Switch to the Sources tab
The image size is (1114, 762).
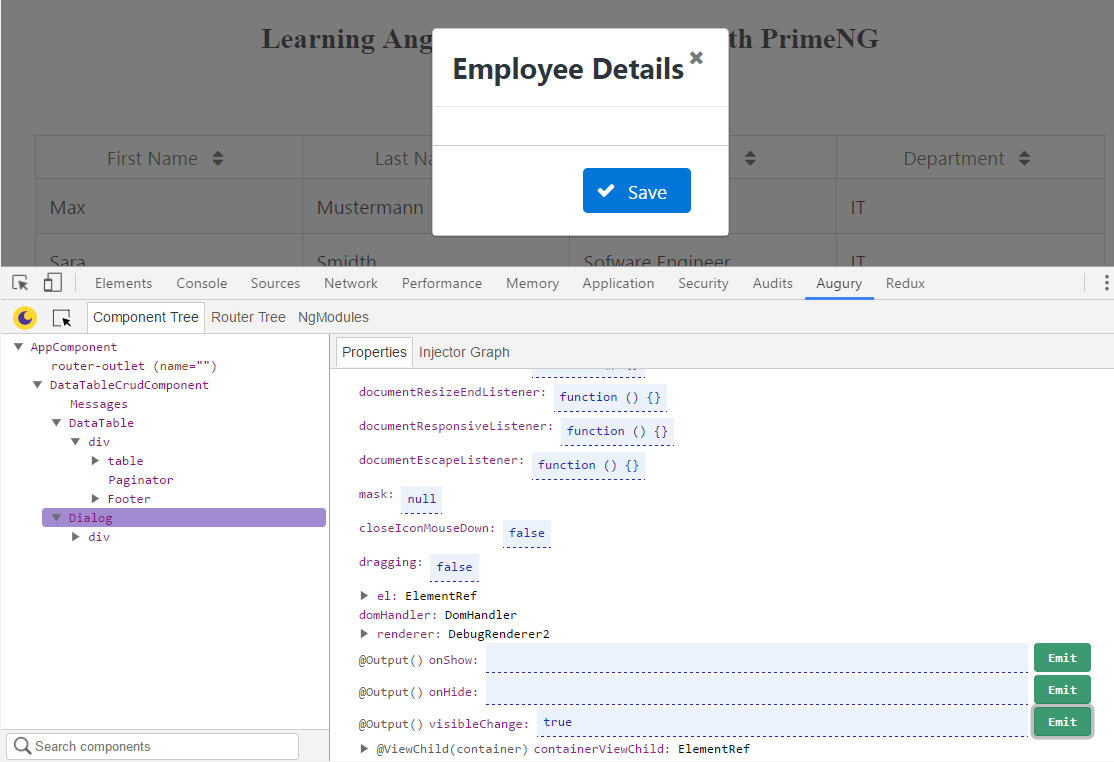point(275,283)
